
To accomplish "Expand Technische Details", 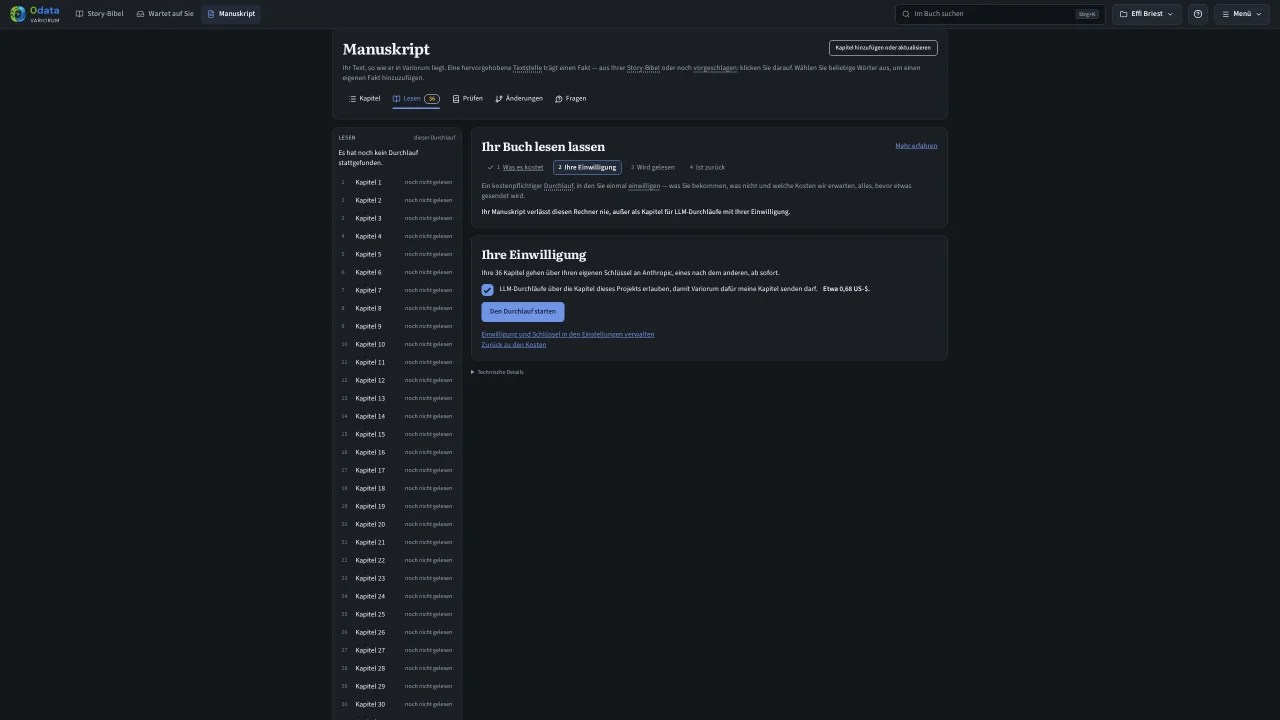I will click(x=497, y=372).
